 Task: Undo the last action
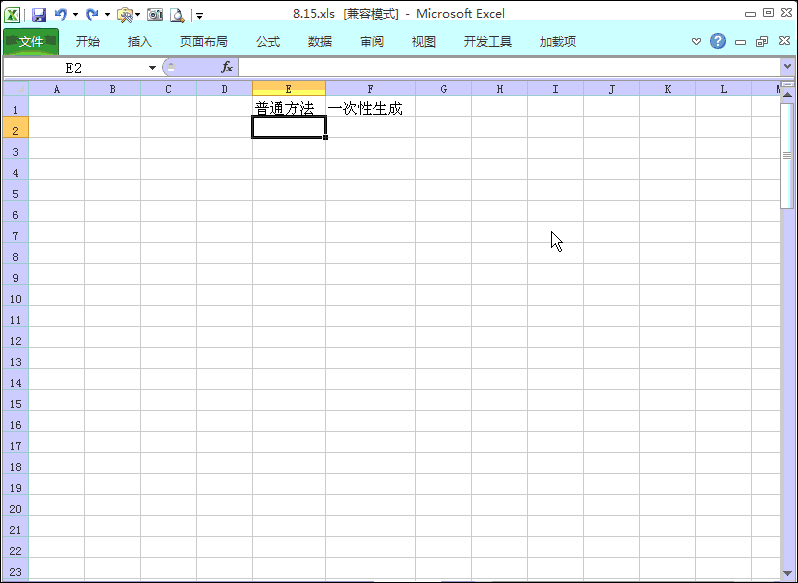pos(61,15)
